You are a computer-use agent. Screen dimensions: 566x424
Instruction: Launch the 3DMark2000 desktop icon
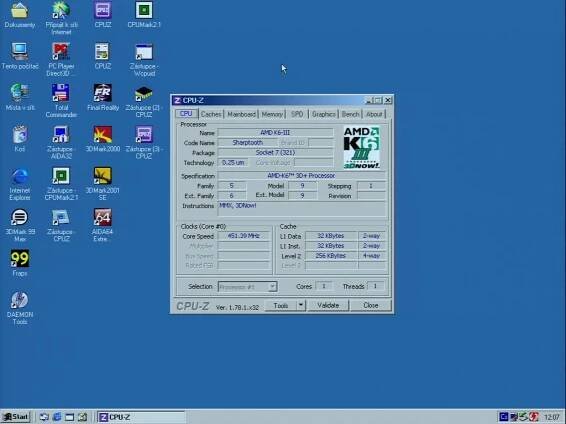(x=103, y=135)
